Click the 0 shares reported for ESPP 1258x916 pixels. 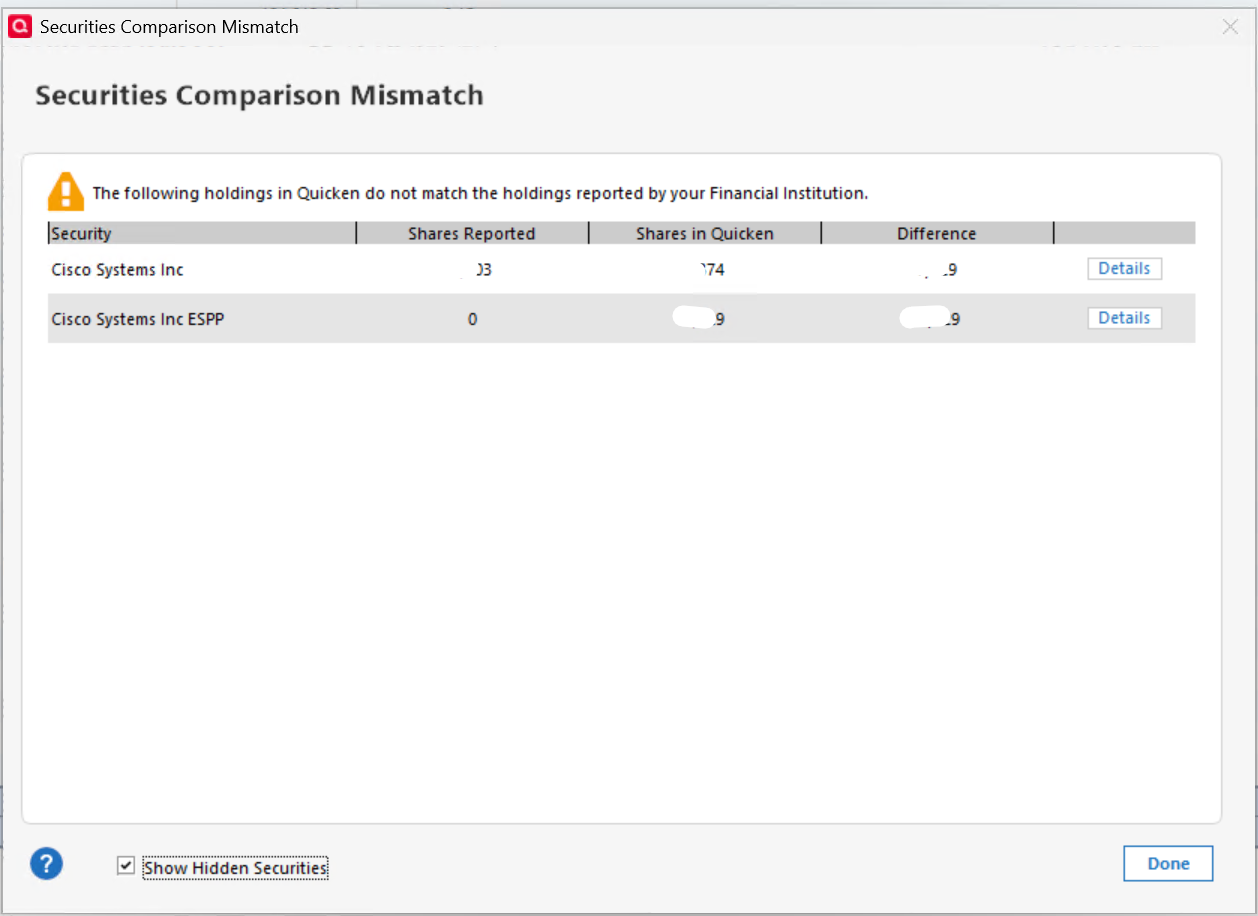[x=472, y=319]
